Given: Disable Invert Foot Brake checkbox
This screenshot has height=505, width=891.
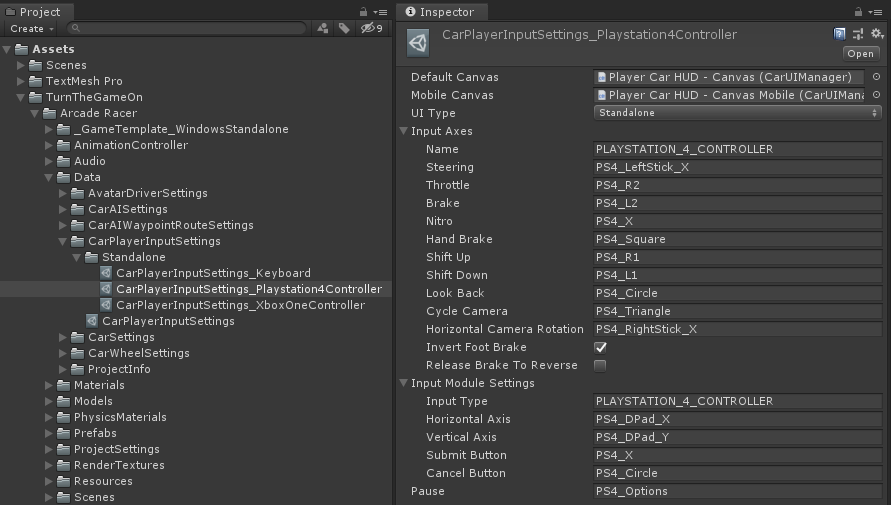Looking at the screenshot, I should coord(600,347).
